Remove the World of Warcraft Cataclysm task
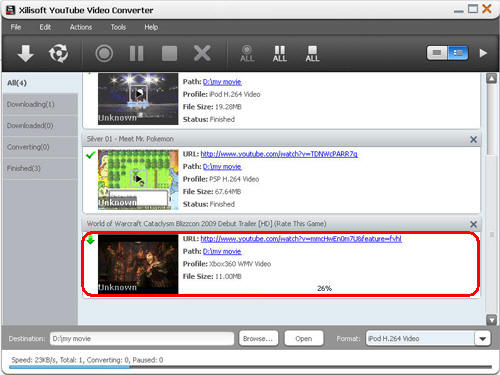The image size is (500, 375). 473,224
